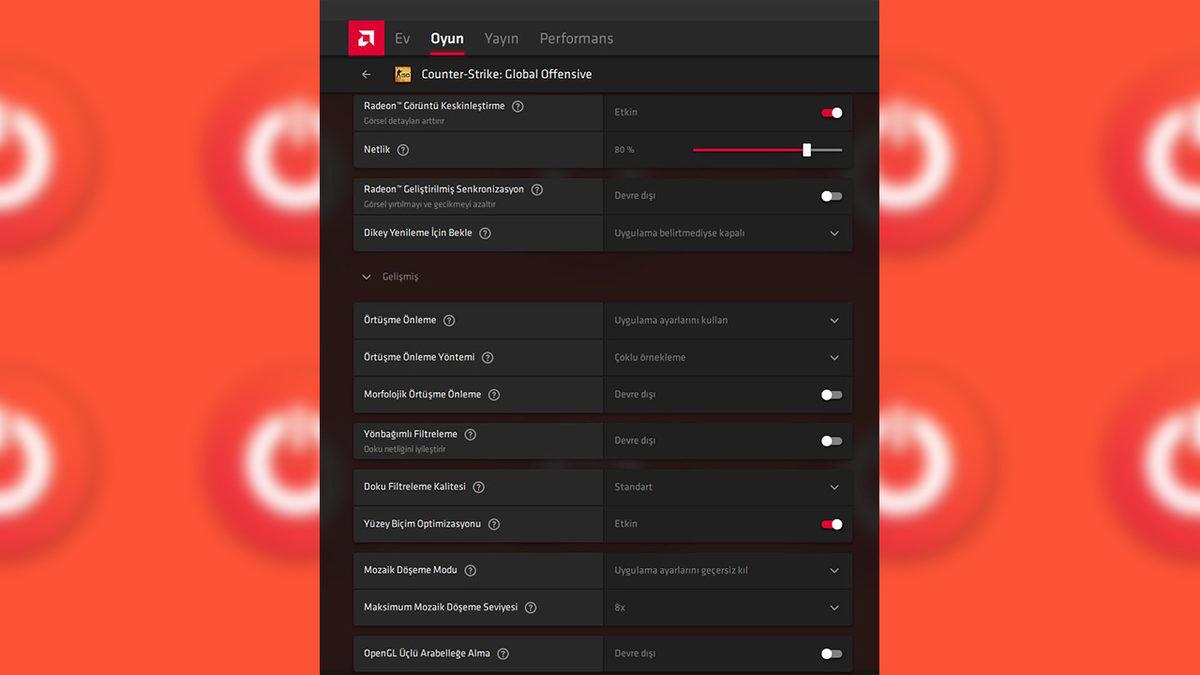The height and width of the screenshot is (675, 1200).
Task: Change Maksimum Mozaik Döşeme Seviyesi from 8x
Action: point(834,607)
